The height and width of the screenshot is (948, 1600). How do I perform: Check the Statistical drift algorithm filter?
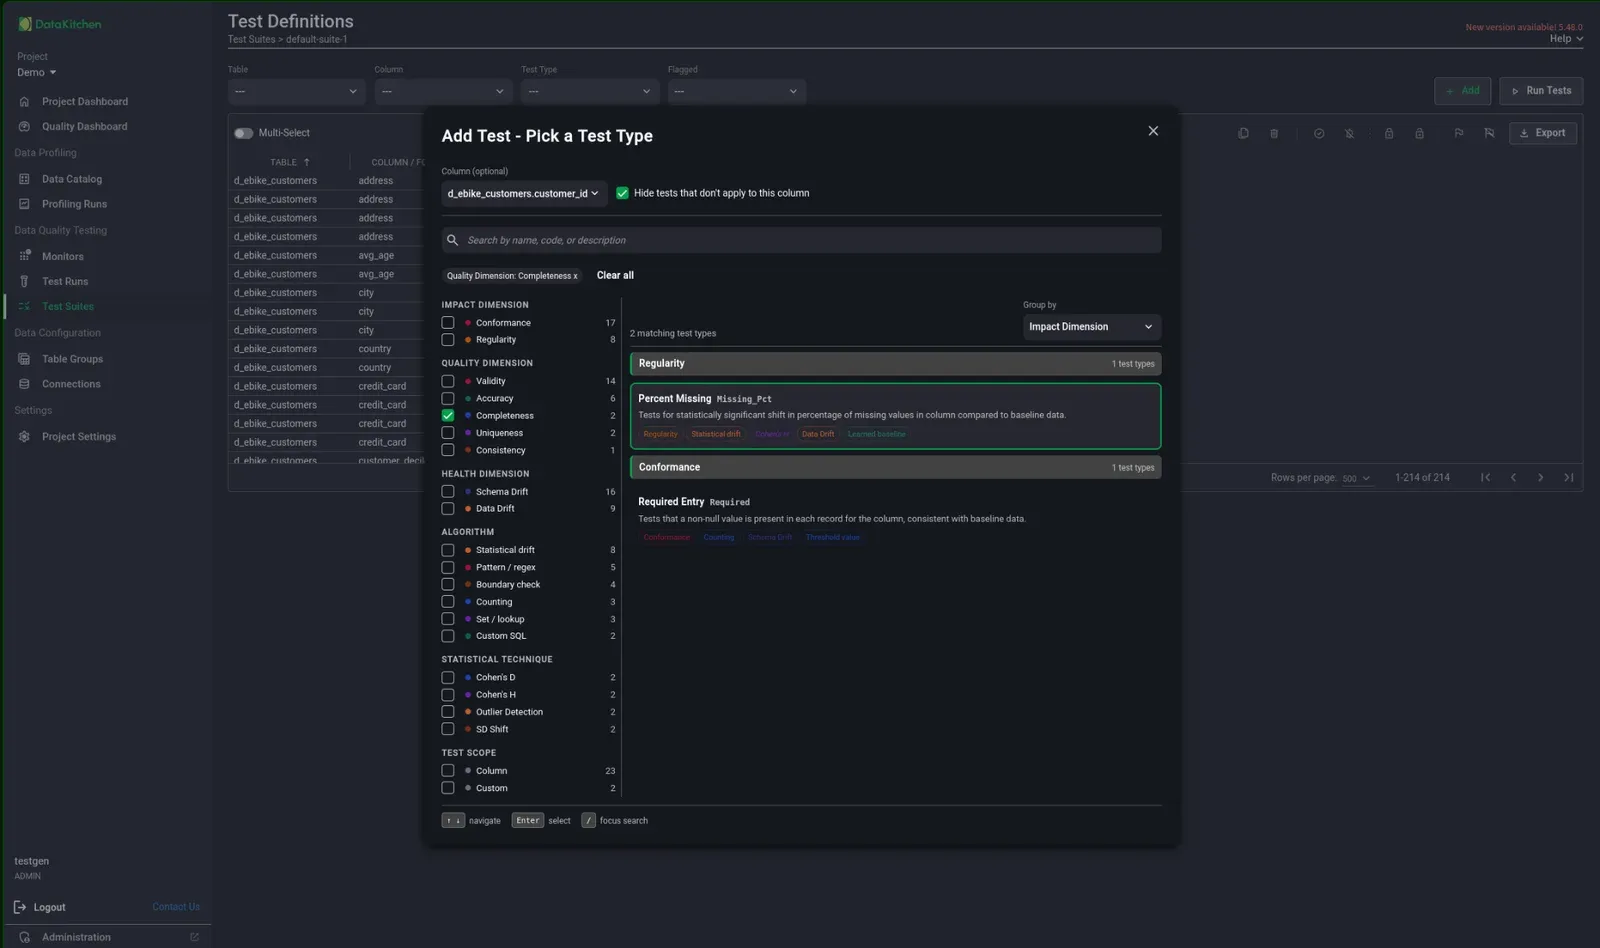[x=448, y=550]
